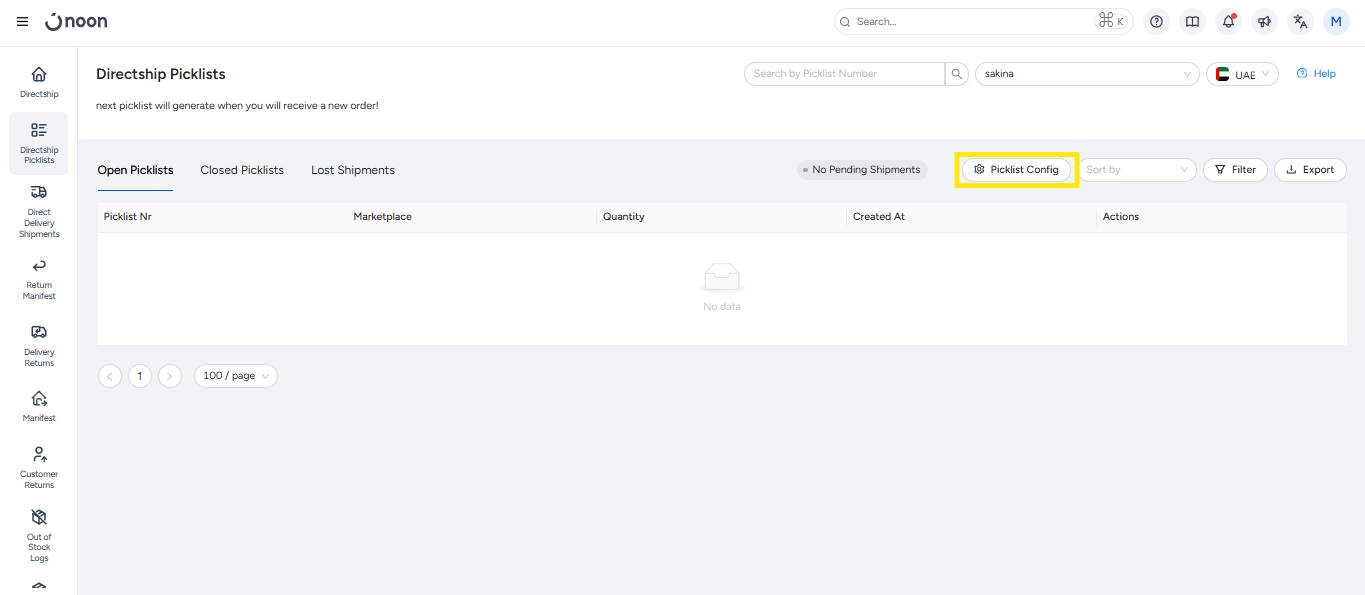Open the UAE country selector
Viewport: 1365px width, 595px height.
pyautogui.click(x=1242, y=74)
